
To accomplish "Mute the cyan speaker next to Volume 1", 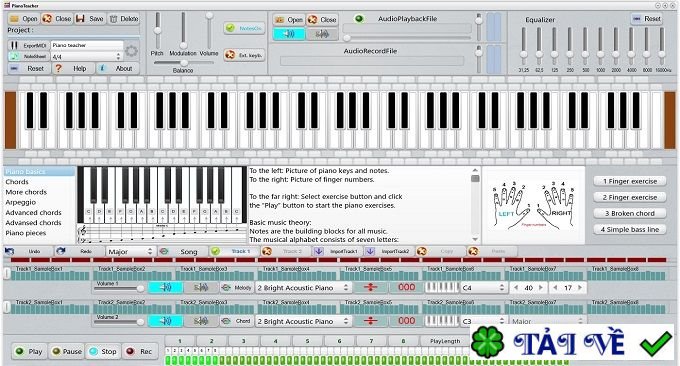I will 166,287.
